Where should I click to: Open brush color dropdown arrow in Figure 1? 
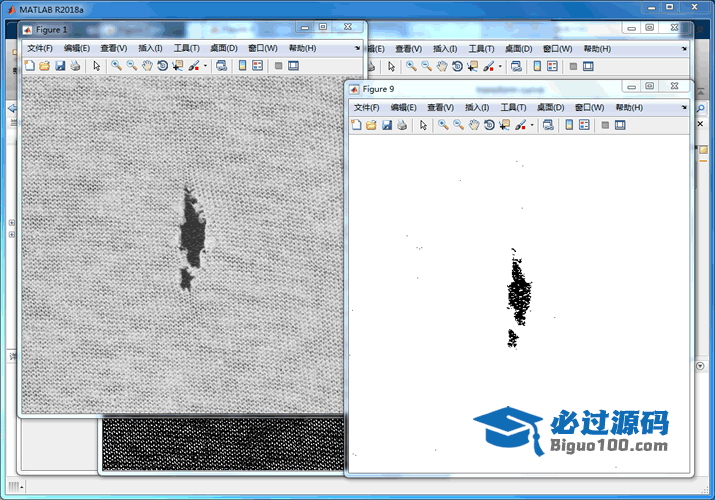[205, 66]
